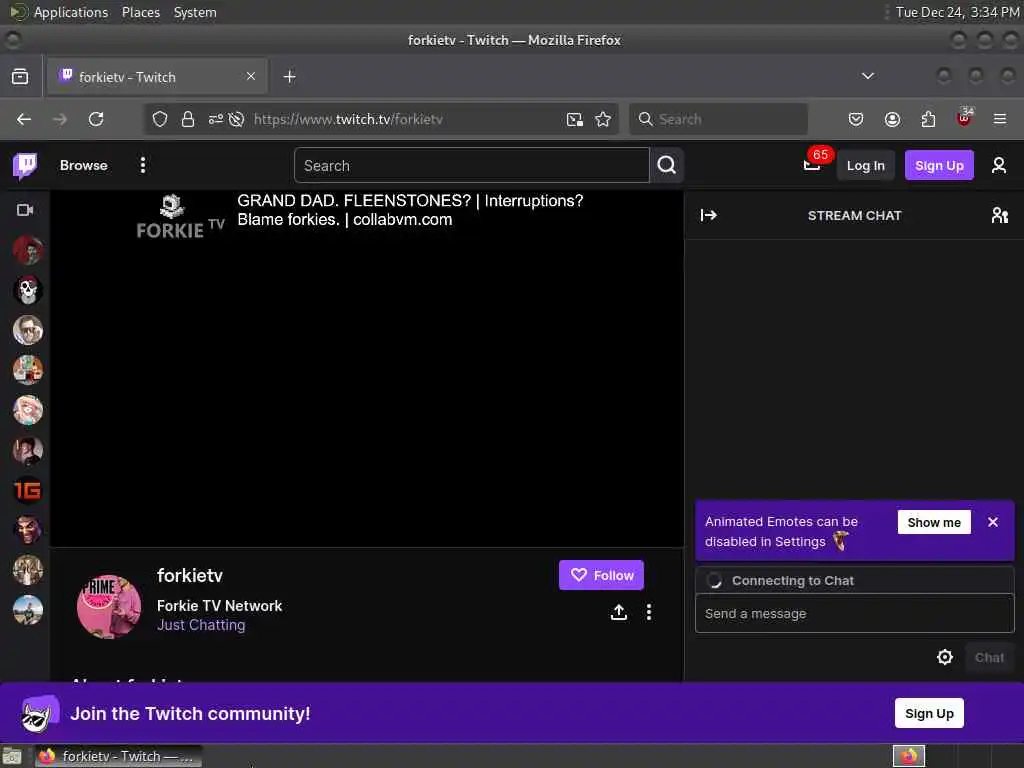The width and height of the screenshot is (1024, 768).
Task: Click the top Sign Up button
Action: click(x=939, y=165)
